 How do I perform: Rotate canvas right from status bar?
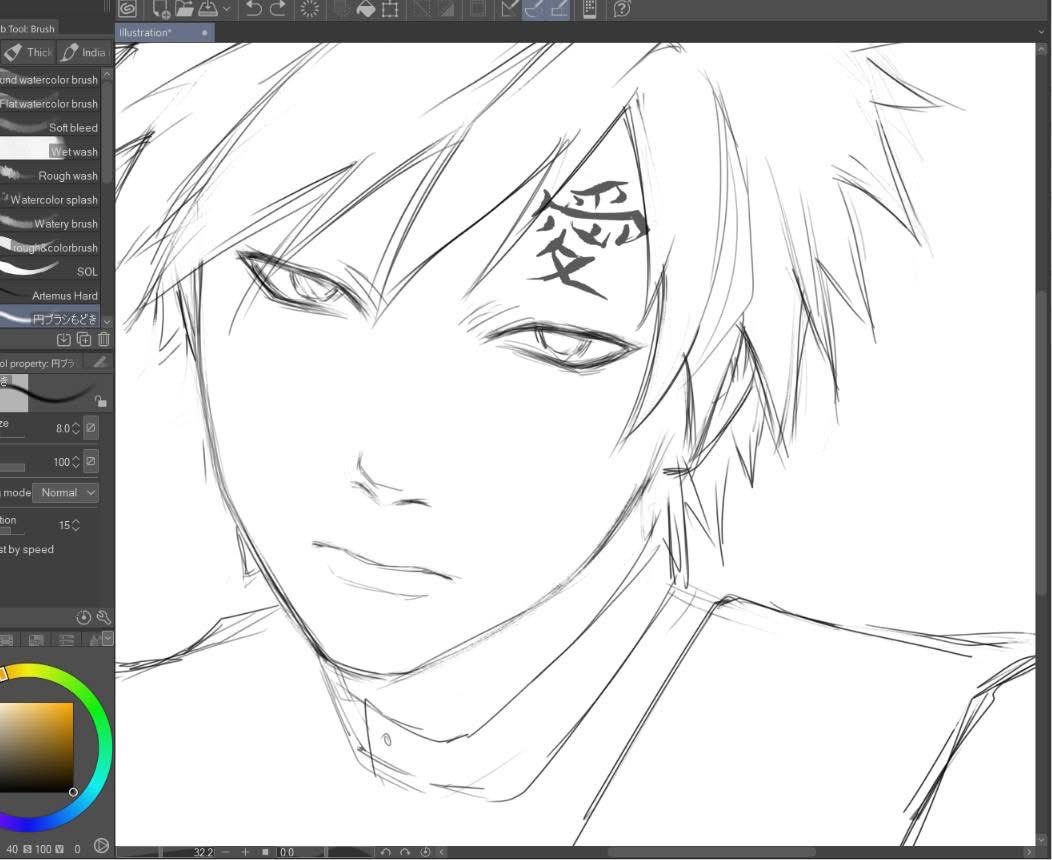(x=405, y=852)
